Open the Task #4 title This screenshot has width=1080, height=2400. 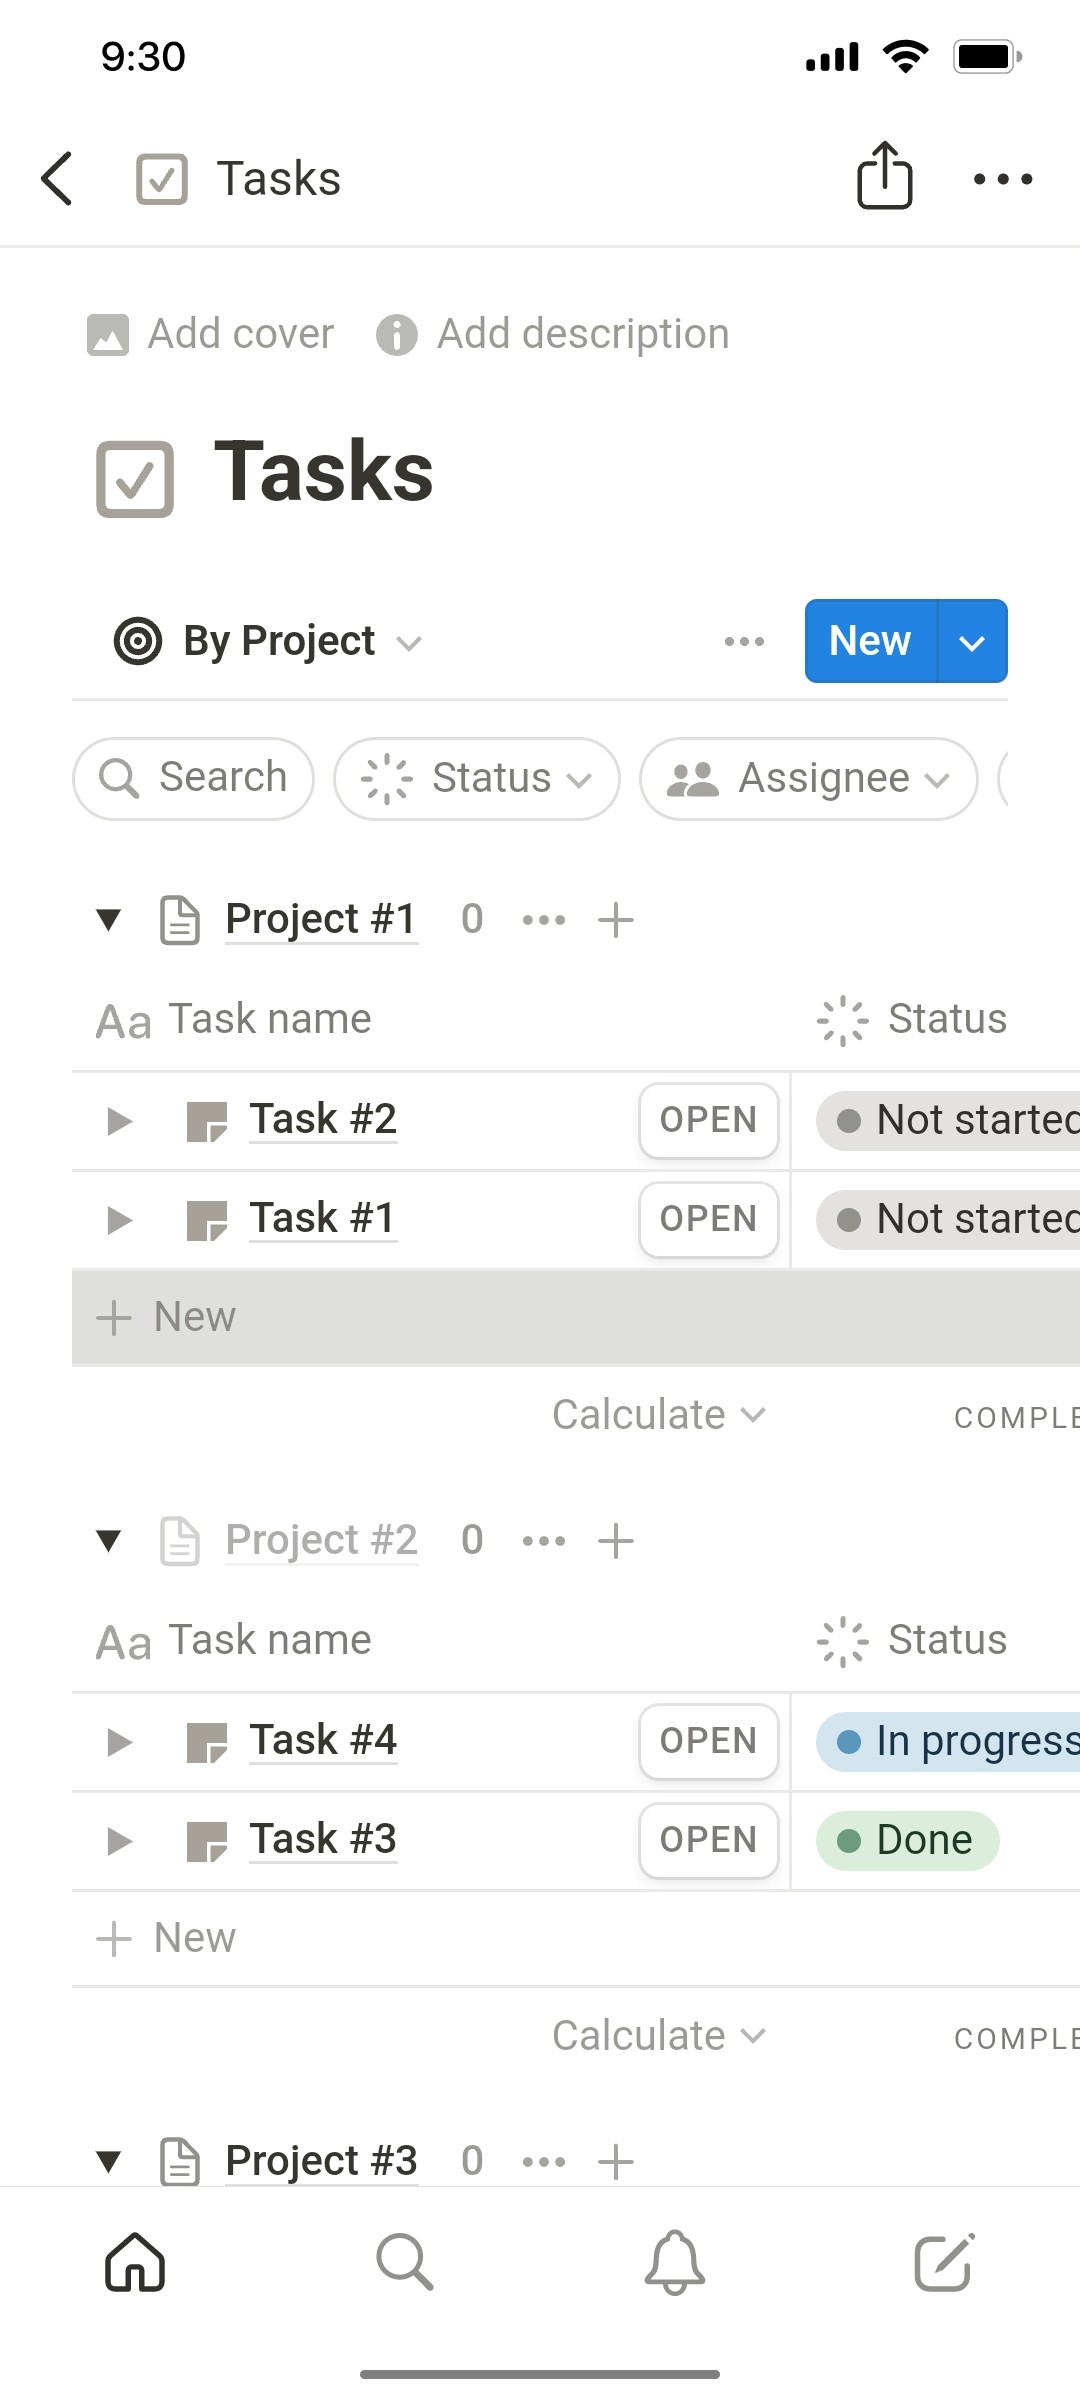[323, 1740]
